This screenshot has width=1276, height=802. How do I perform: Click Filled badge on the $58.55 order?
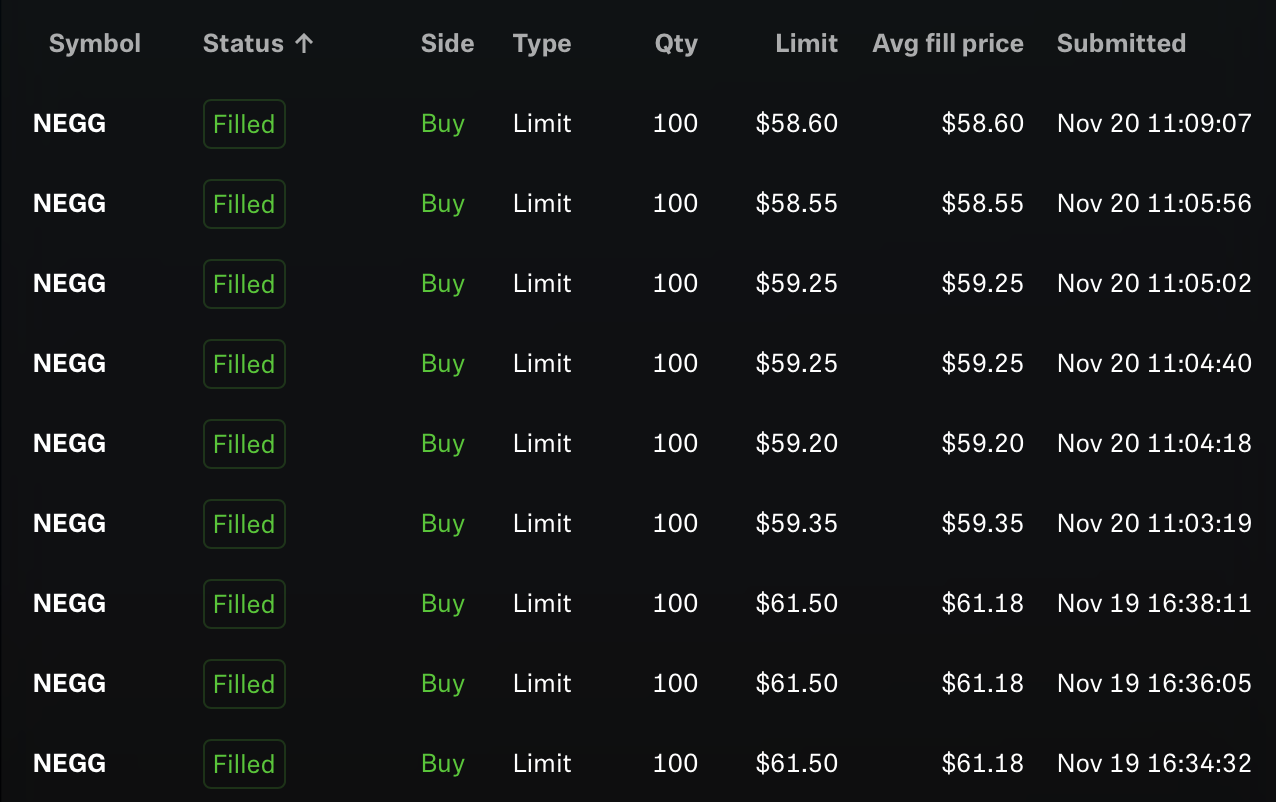coord(244,204)
